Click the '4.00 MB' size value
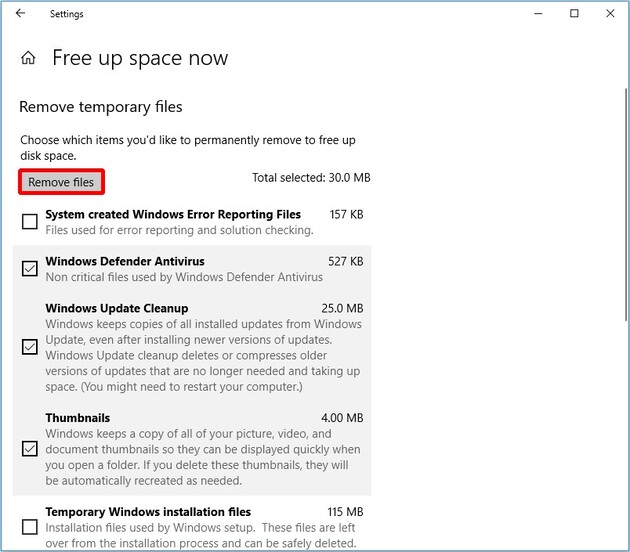 (x=342, y=418)
